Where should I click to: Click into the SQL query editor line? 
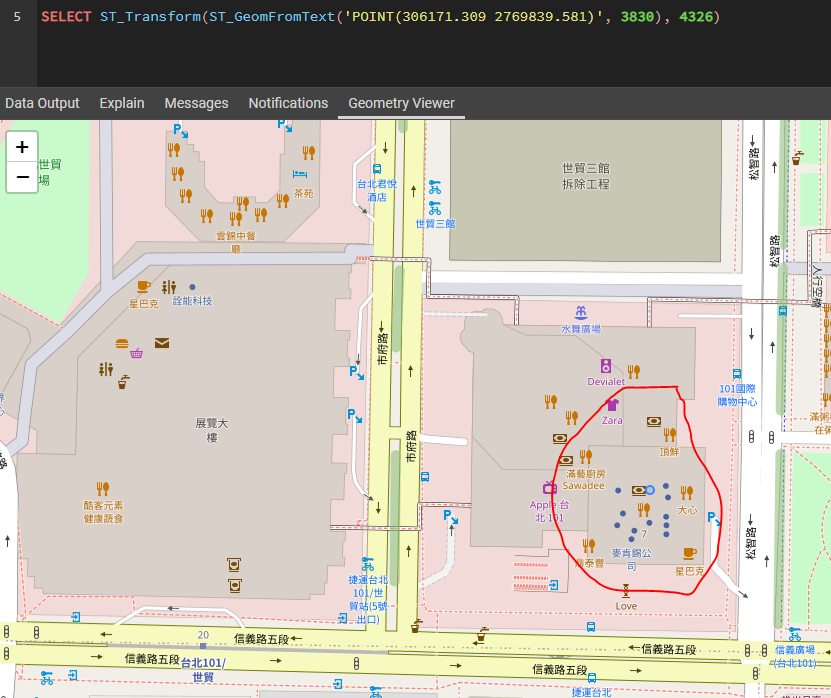point(400,17)
